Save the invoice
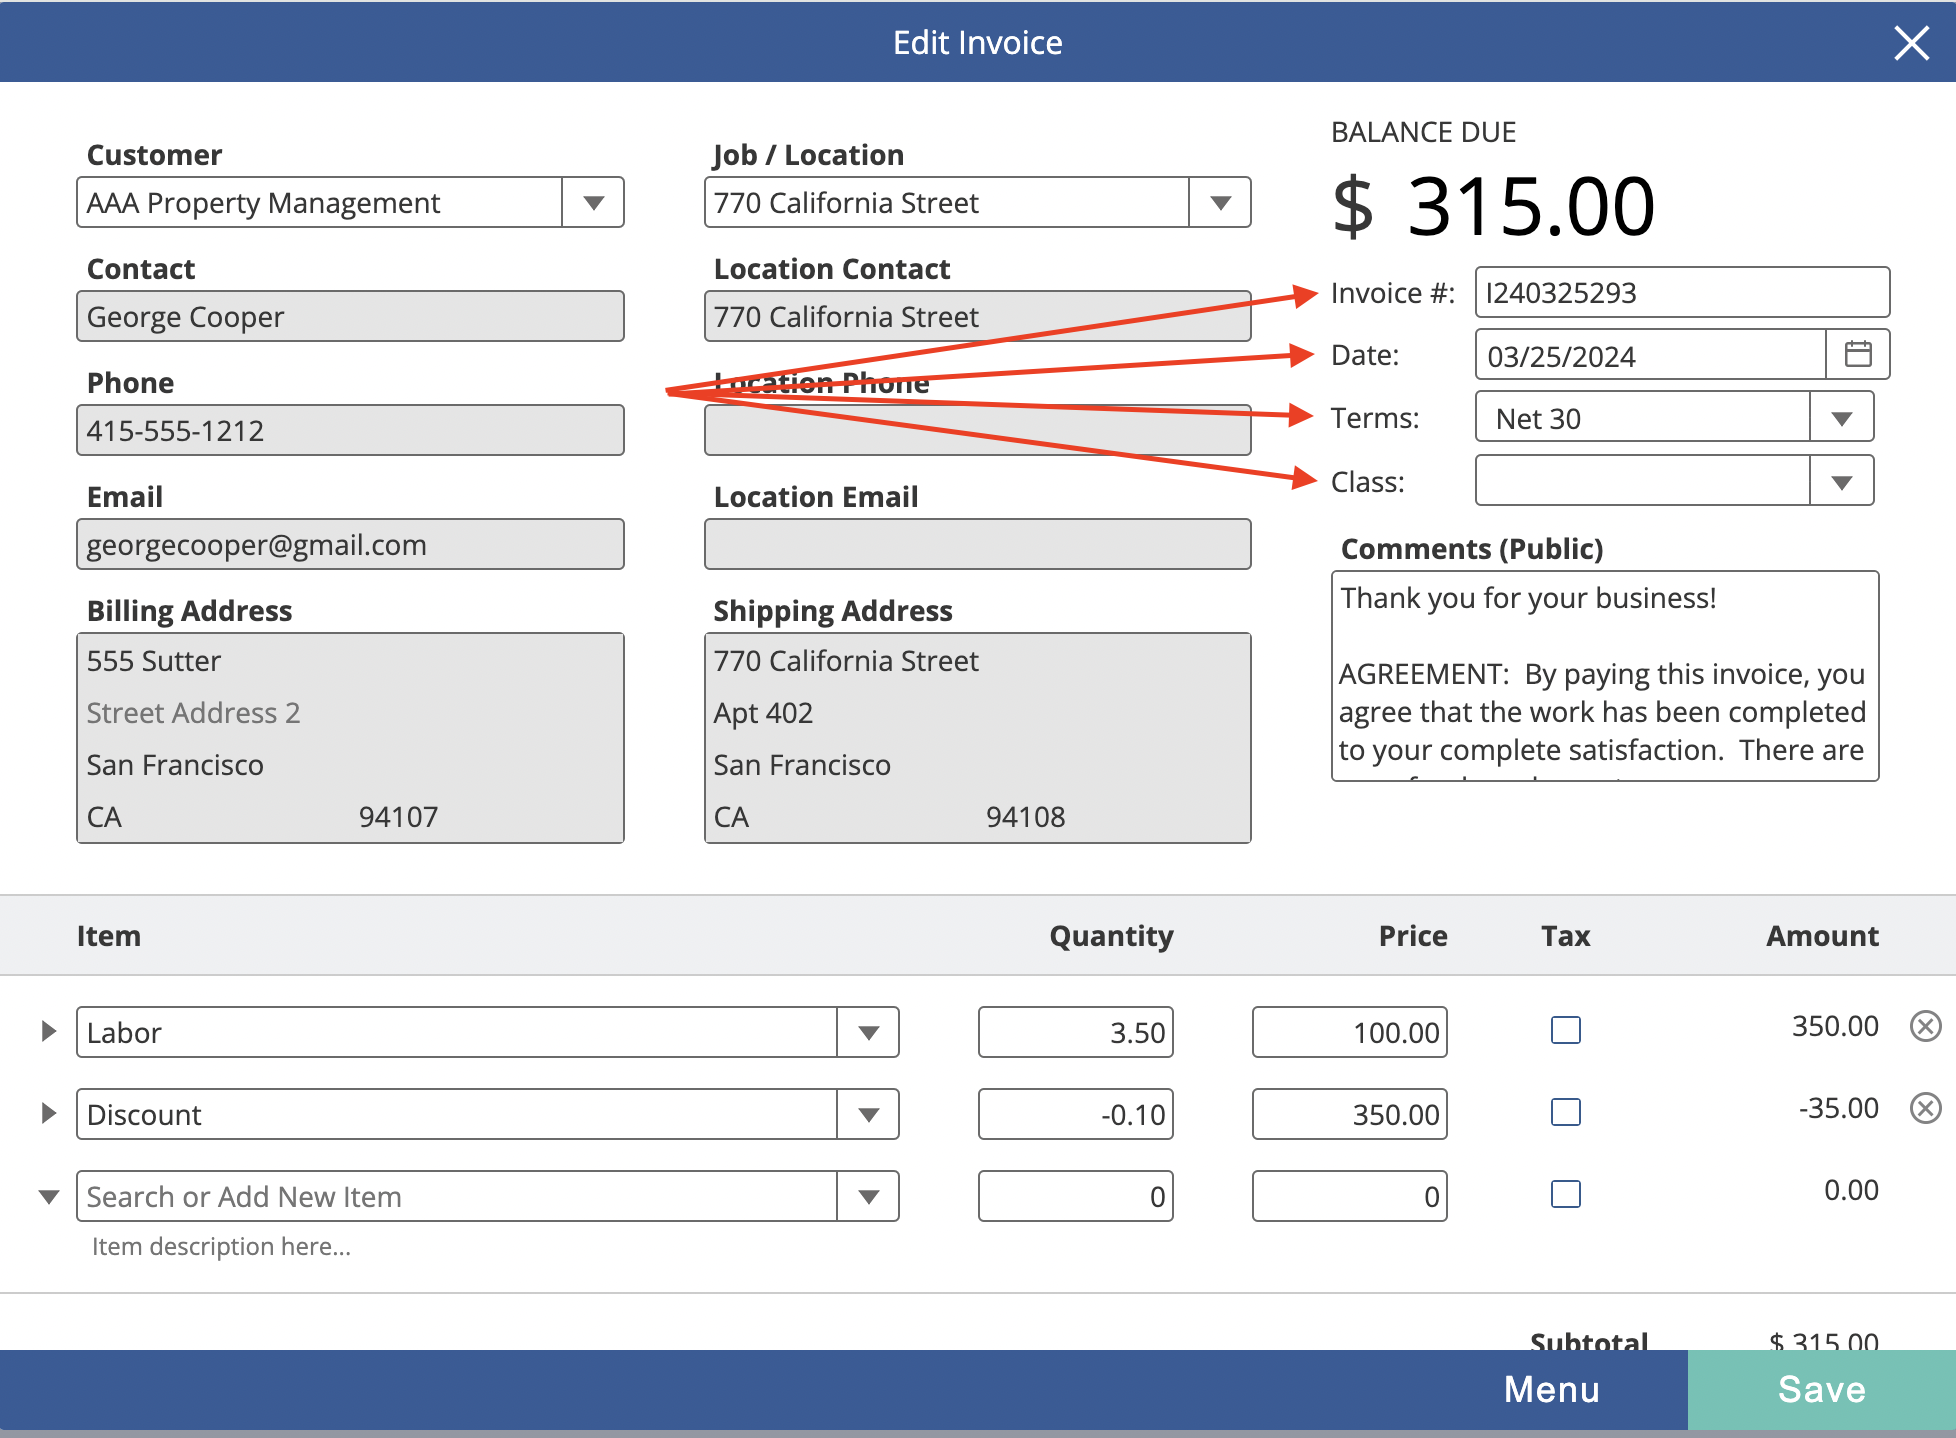1956x1438 pixels. click(1821, 1389)
